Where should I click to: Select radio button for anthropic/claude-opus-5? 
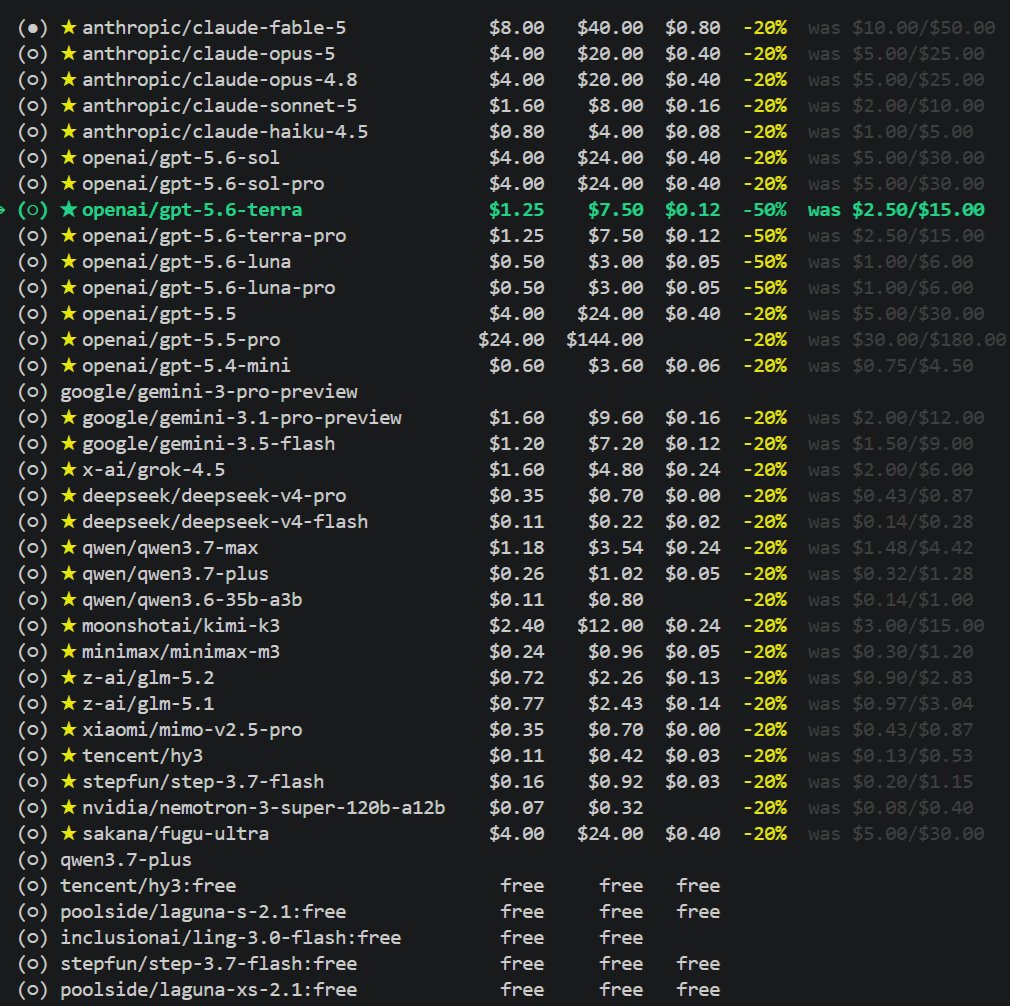pos(33,53)
